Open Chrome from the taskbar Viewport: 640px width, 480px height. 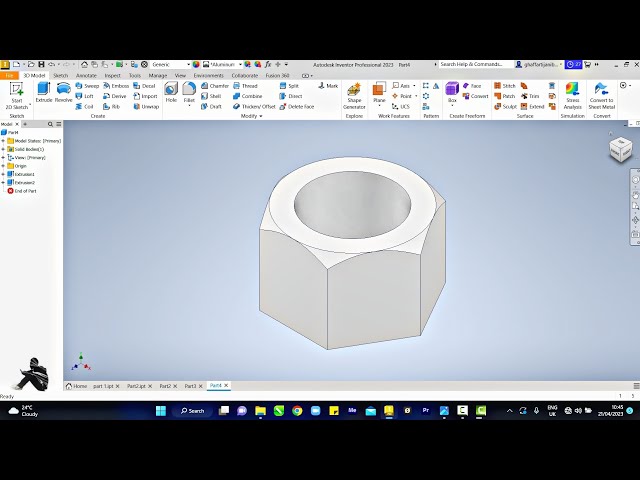[297, 411]
